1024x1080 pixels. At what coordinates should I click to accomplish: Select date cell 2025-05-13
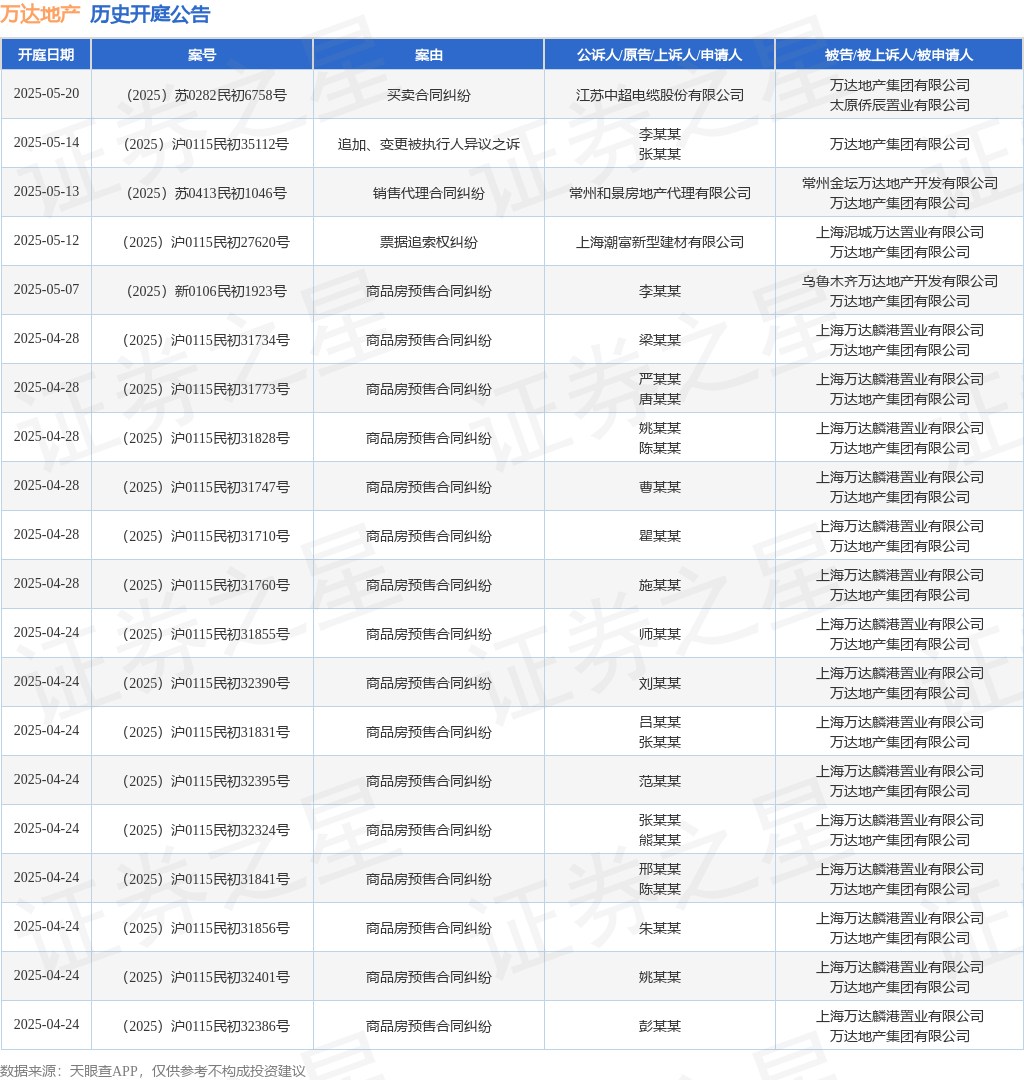pyautogui.click(x=46, y=191)
